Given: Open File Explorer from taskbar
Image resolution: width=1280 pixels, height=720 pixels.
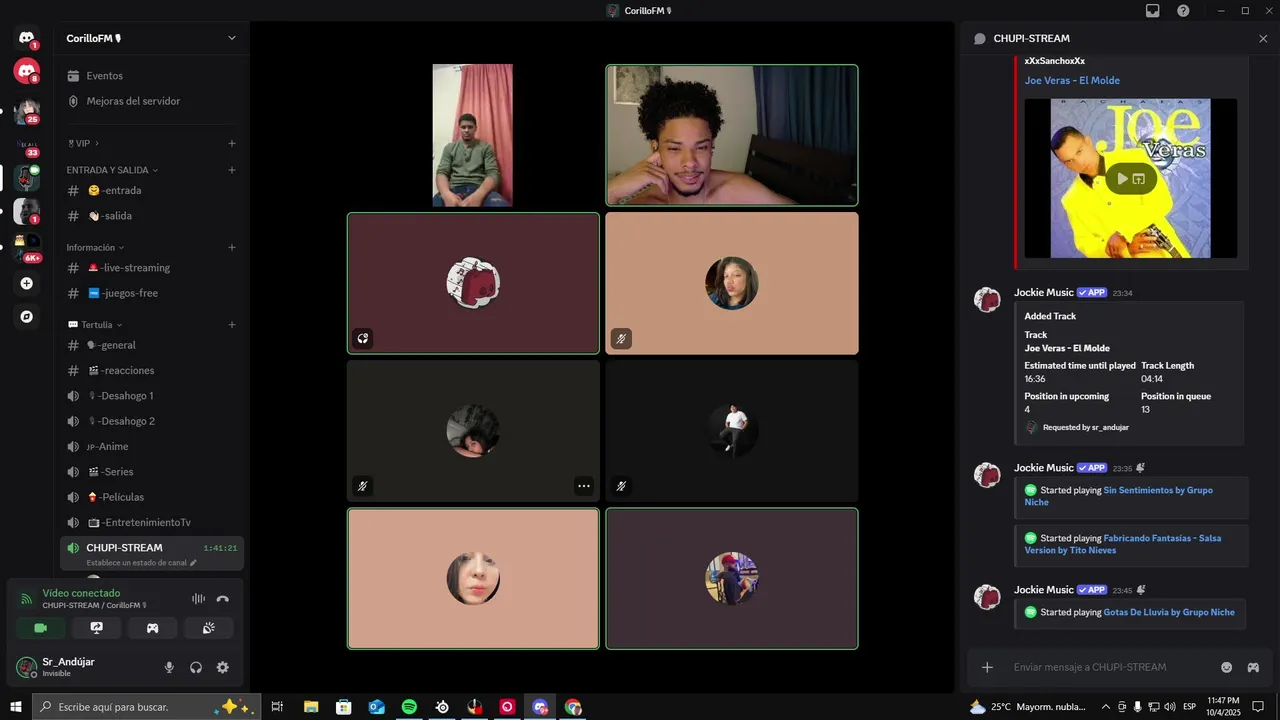Looking at the screenshot, I should (311, 707).
